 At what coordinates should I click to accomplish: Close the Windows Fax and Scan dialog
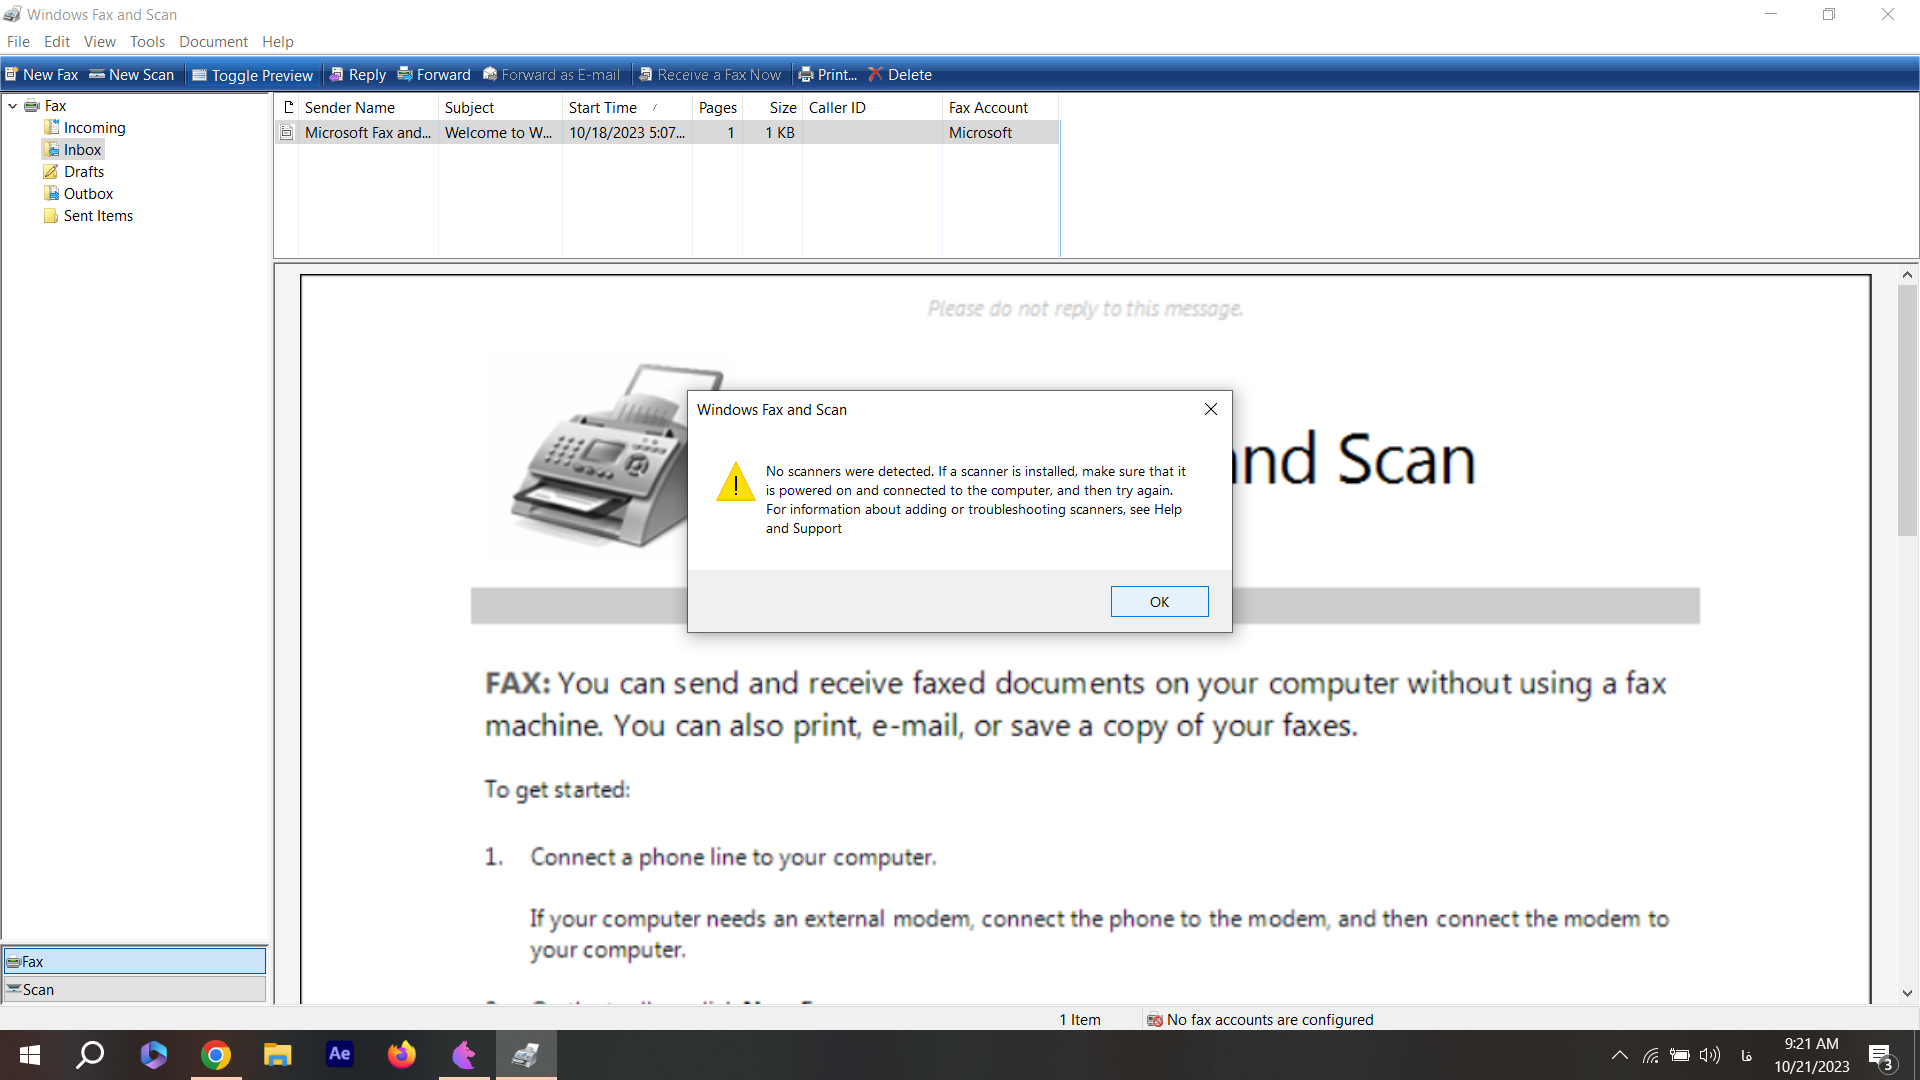pyautogui.click(x=1211, y=409)
